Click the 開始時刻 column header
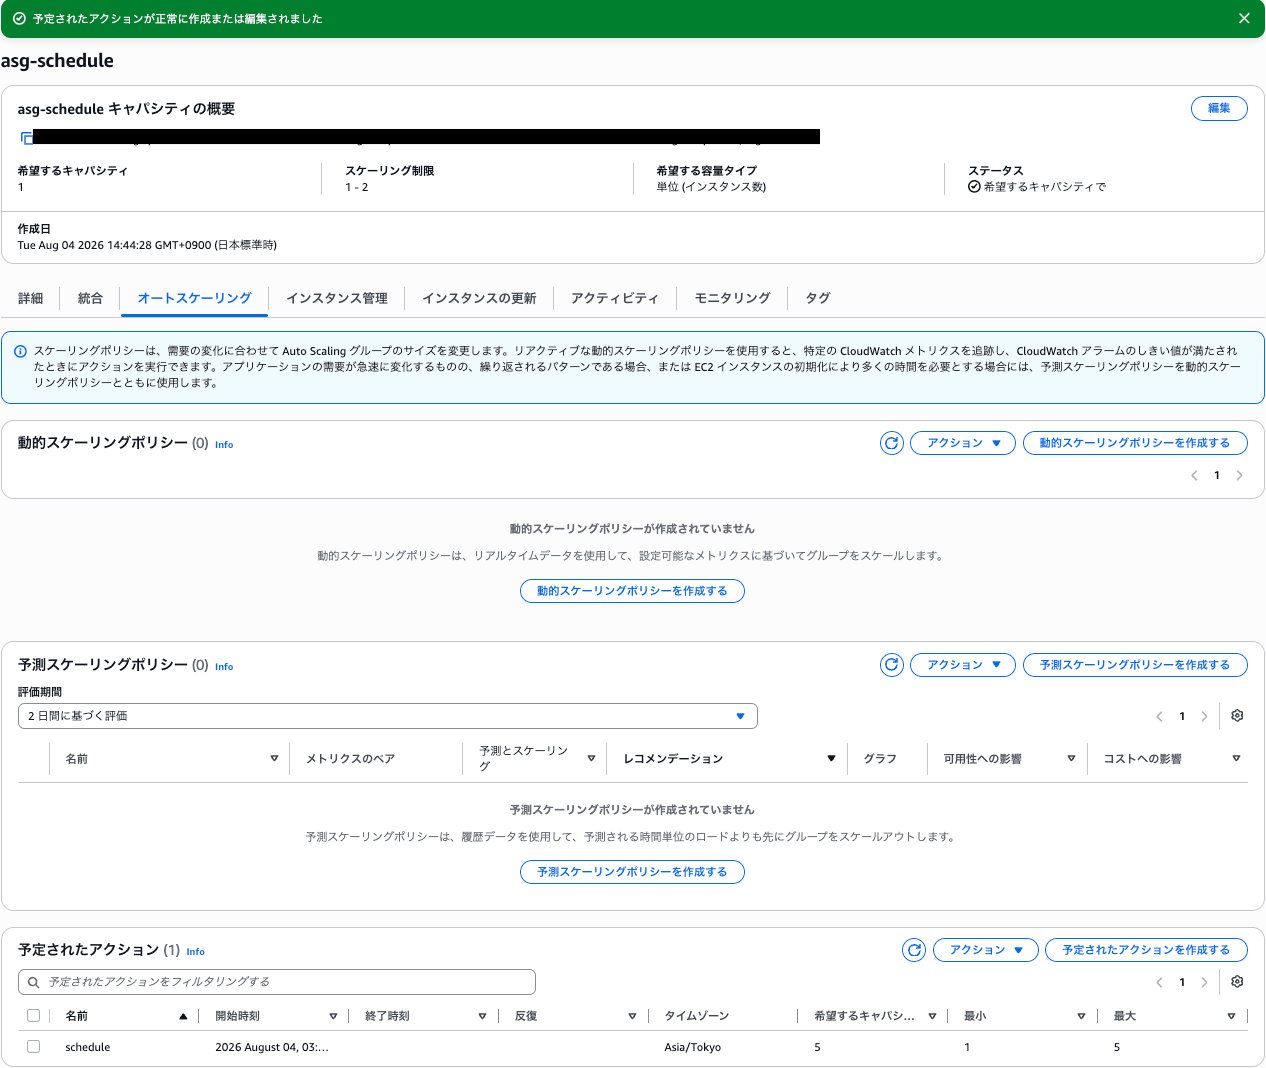The image size is (1266, 1068). (x=238, y=1016)
